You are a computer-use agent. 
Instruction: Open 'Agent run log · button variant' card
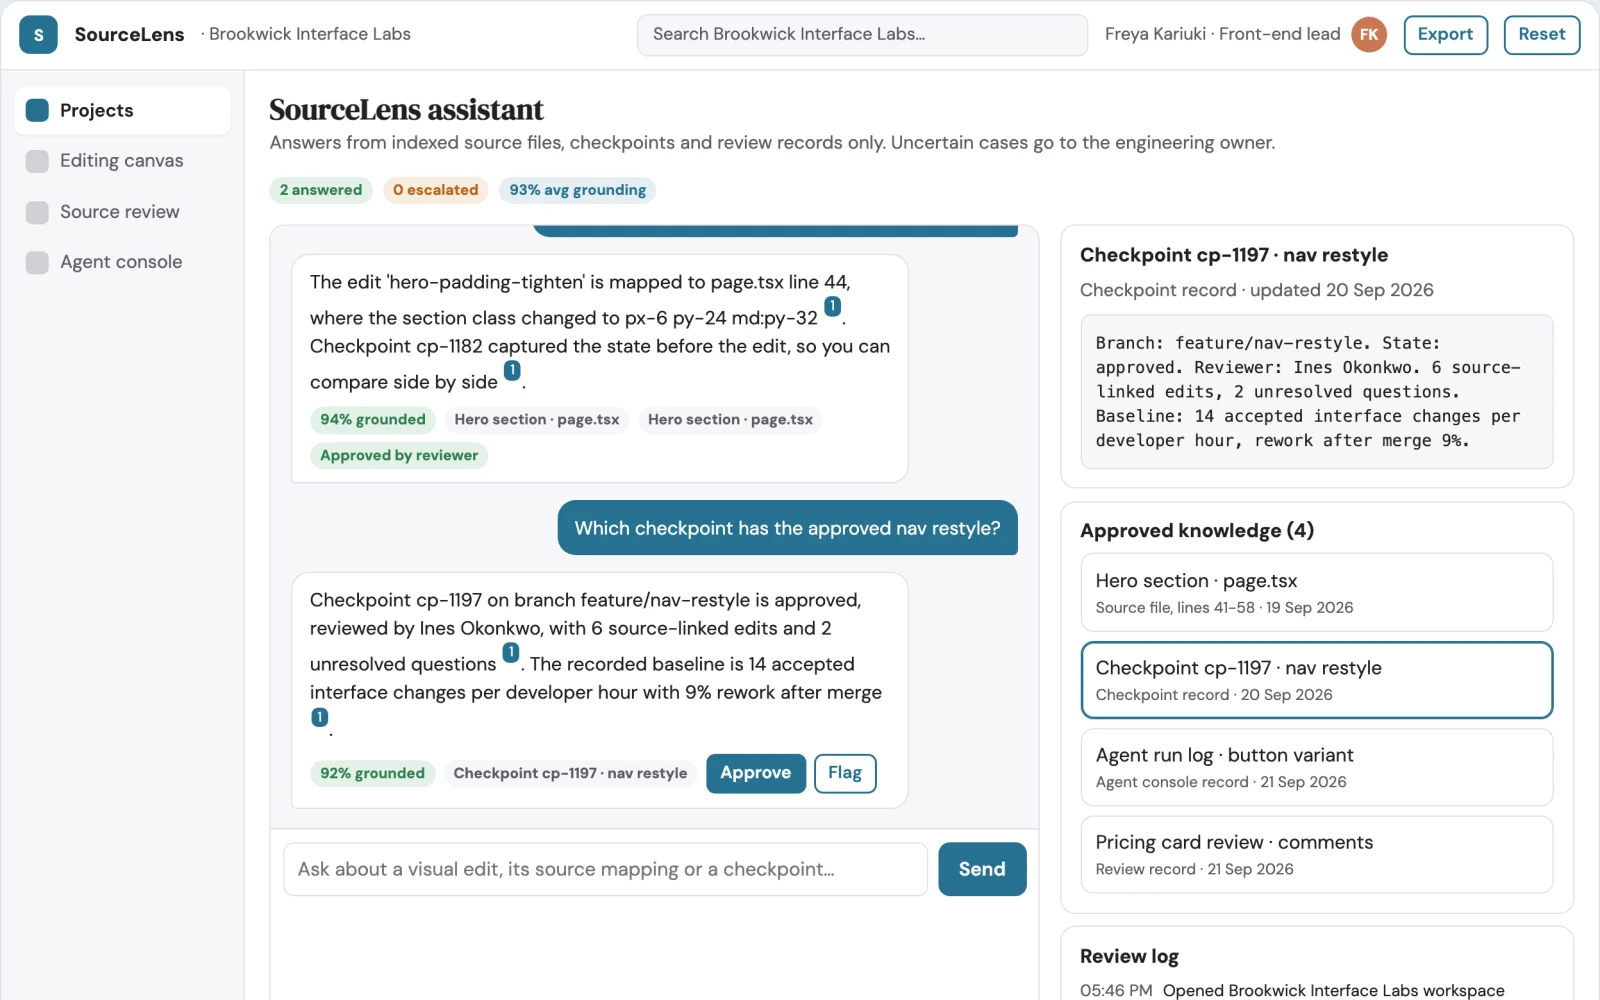1316,767
